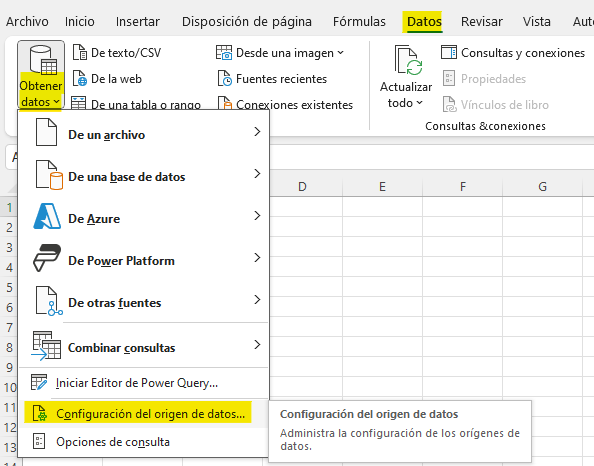
Task: Expand the Combinar consultas submenu arrow
Action: point(257,345)
